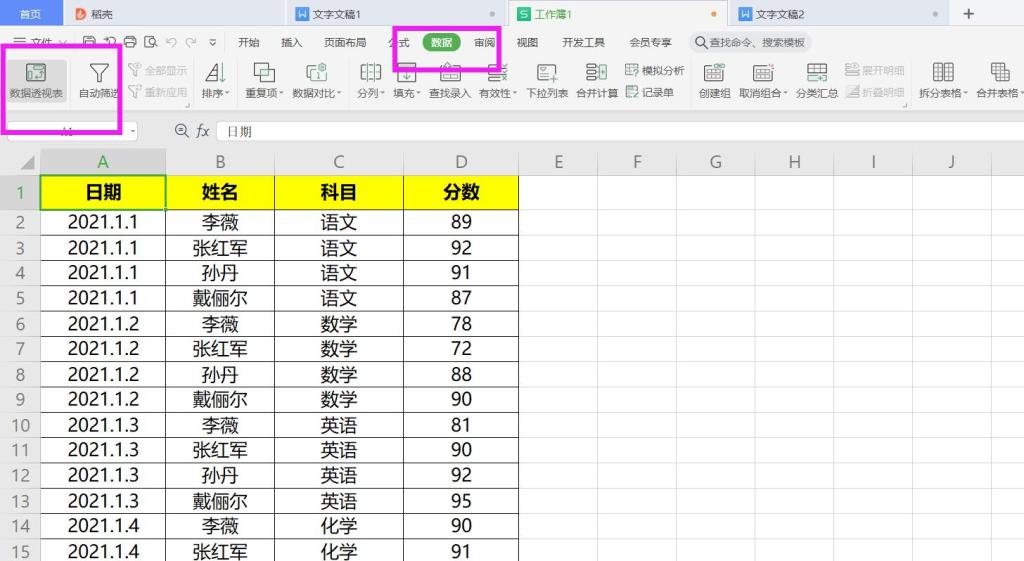Switch to the 文字文稿2 document tab

tap(780, 14)
